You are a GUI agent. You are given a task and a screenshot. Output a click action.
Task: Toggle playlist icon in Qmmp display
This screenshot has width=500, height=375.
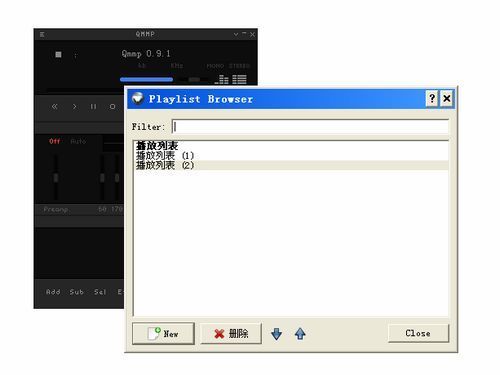239,79
